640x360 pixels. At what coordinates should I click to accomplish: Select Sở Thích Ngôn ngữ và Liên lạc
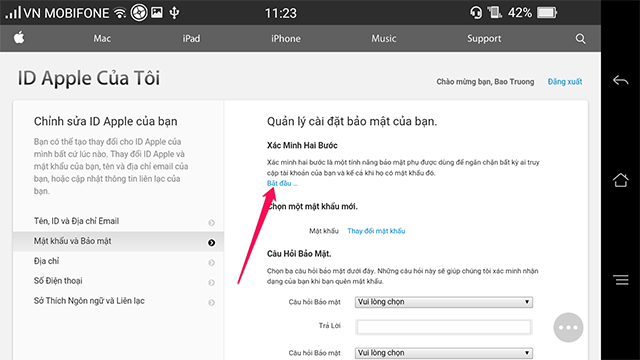tap(118, 301)
